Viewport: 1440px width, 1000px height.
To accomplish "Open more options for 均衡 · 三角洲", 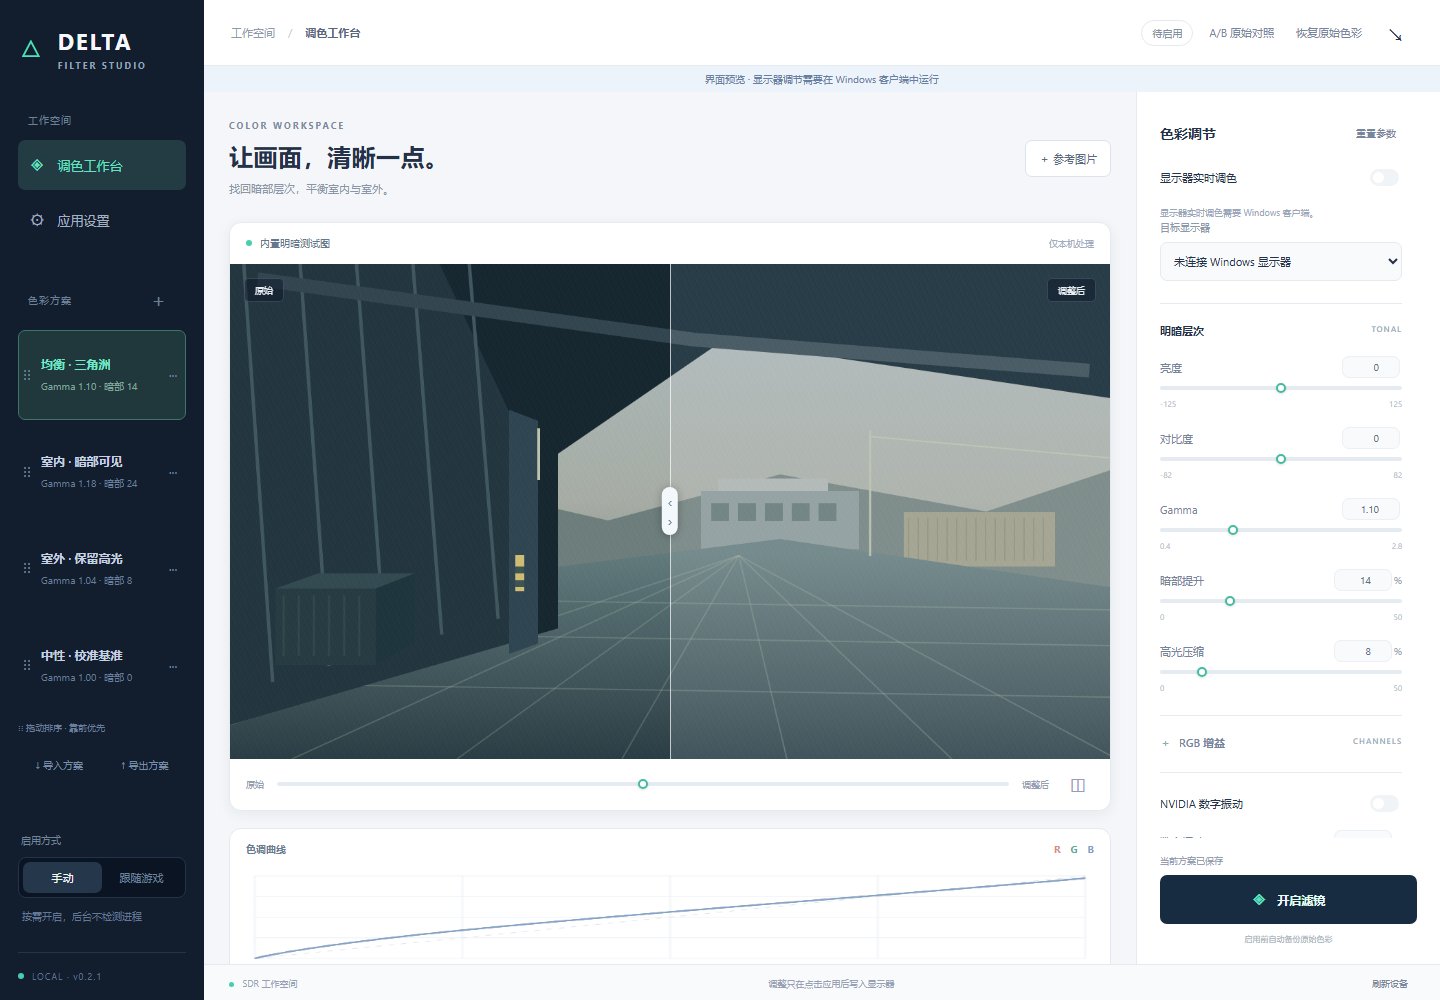I will coord(173,375).
